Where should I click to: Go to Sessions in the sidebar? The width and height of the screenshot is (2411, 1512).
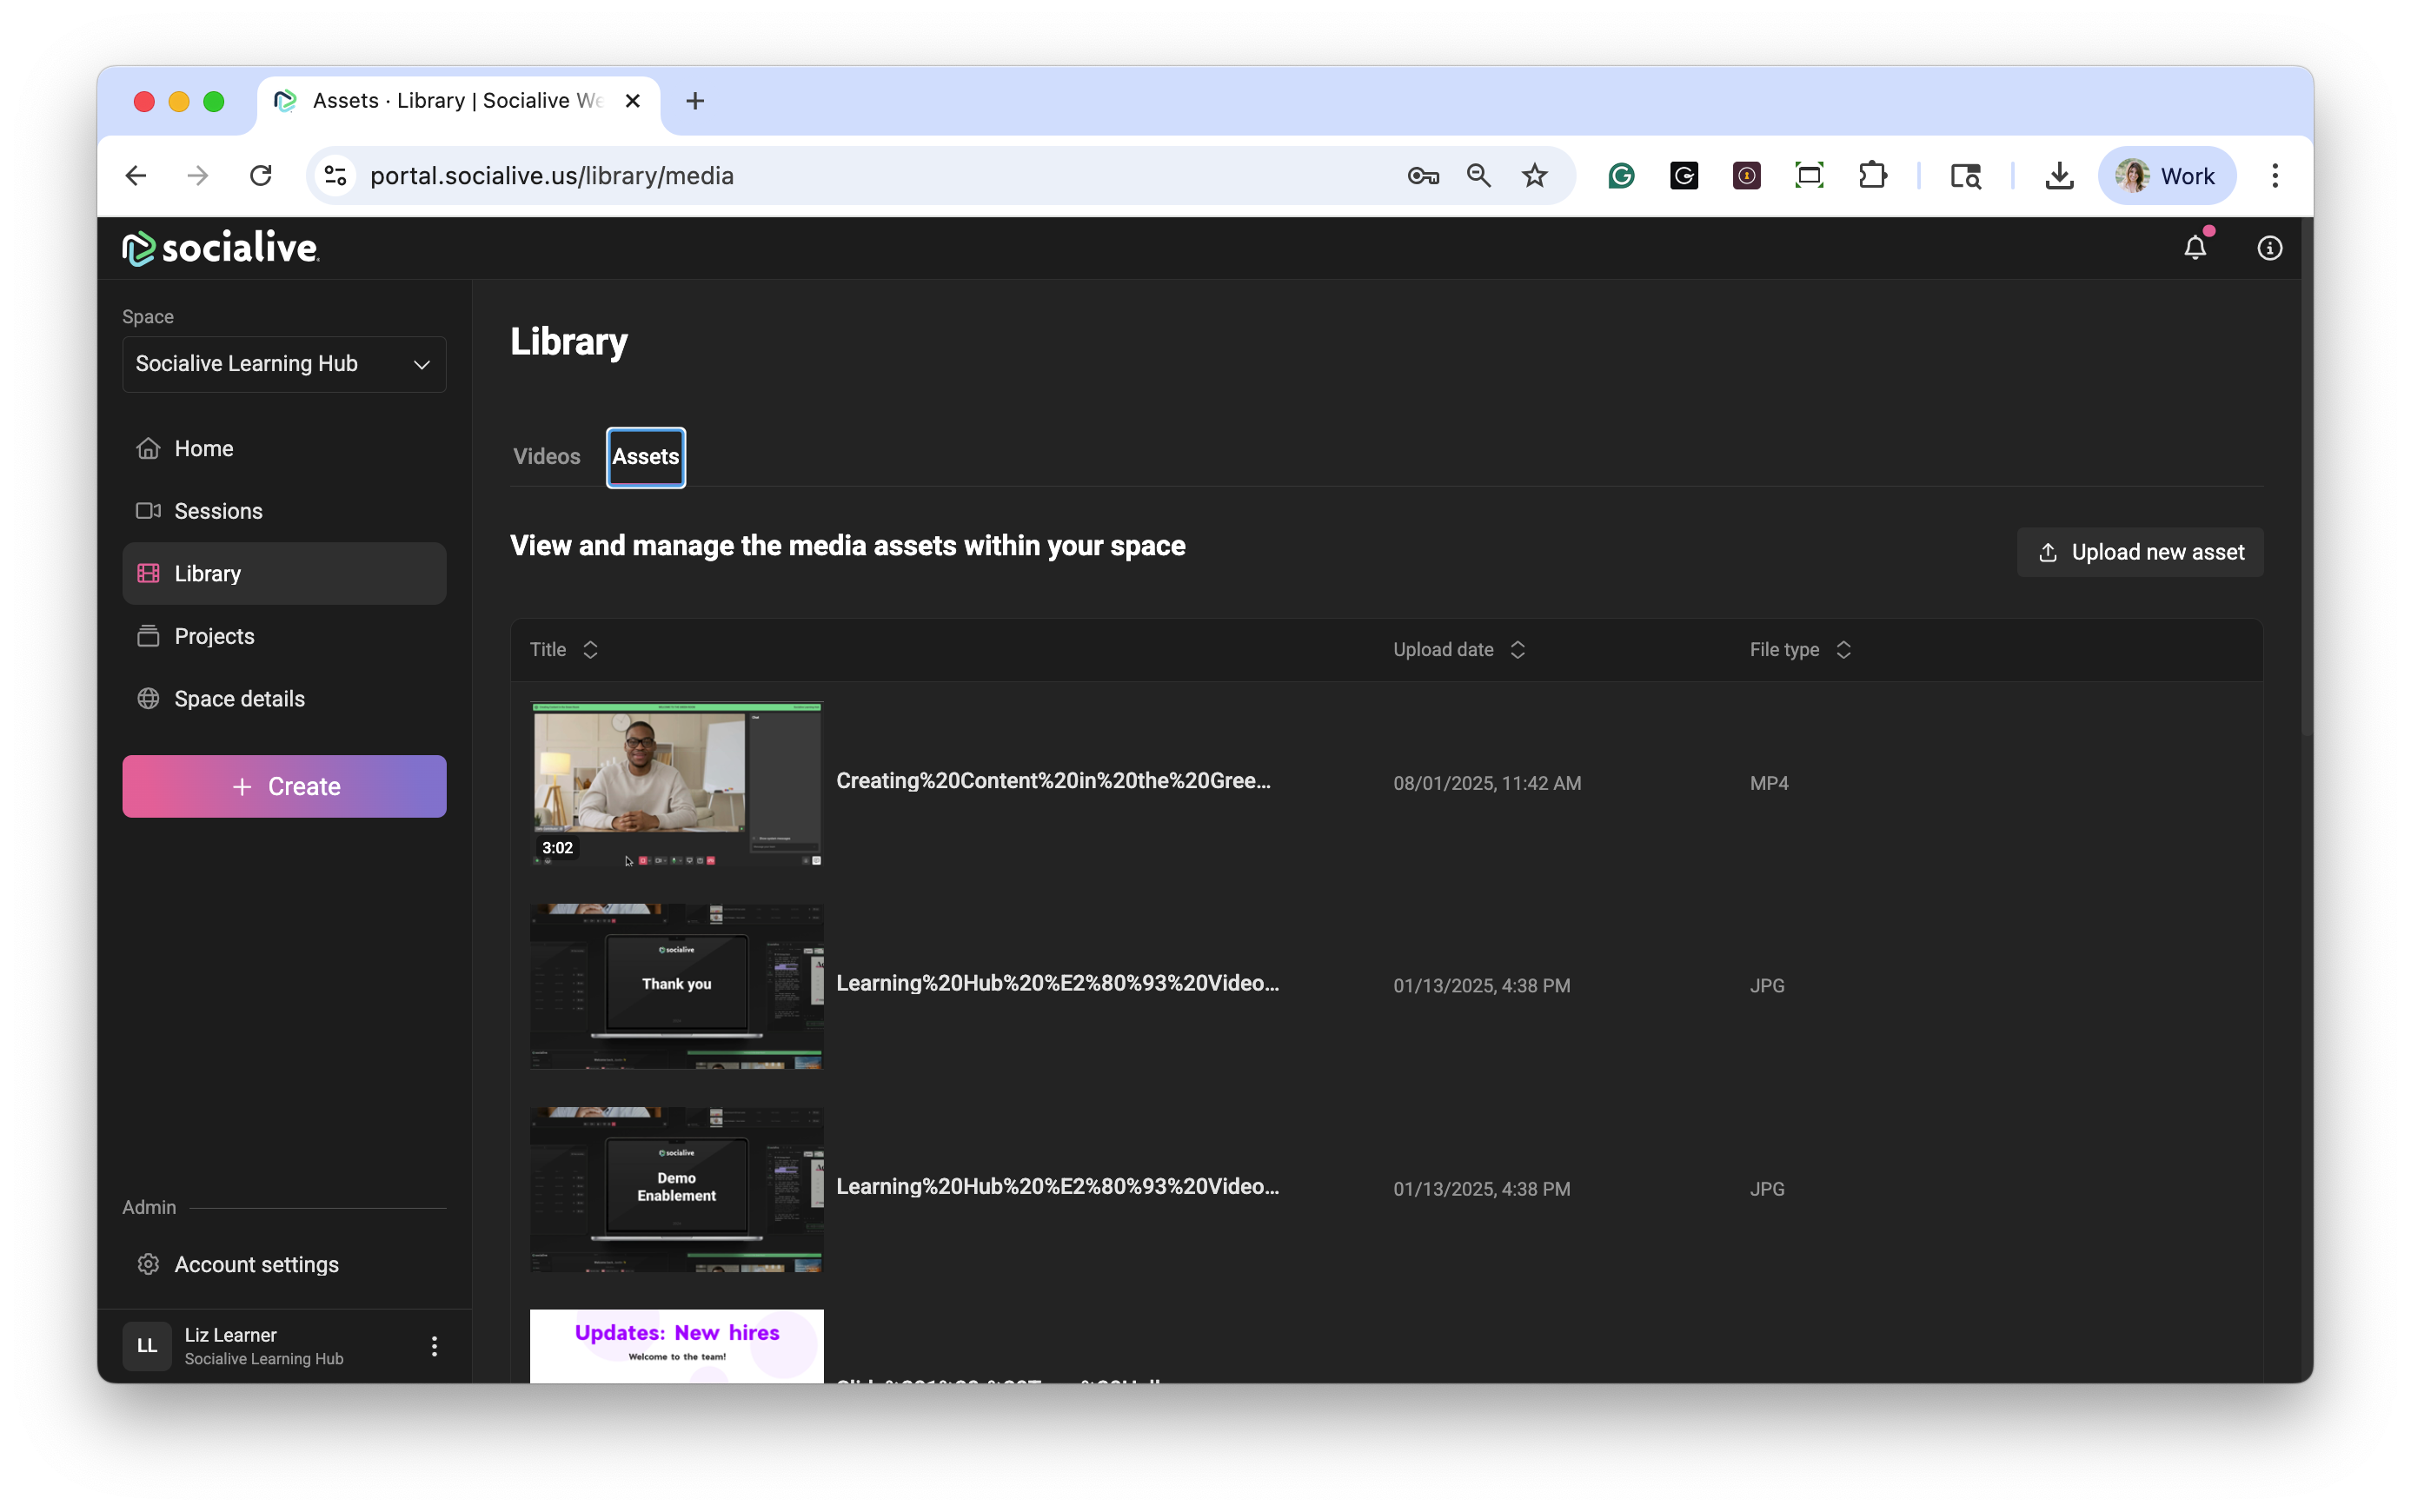pyautogui.click(x=218, y=511)
